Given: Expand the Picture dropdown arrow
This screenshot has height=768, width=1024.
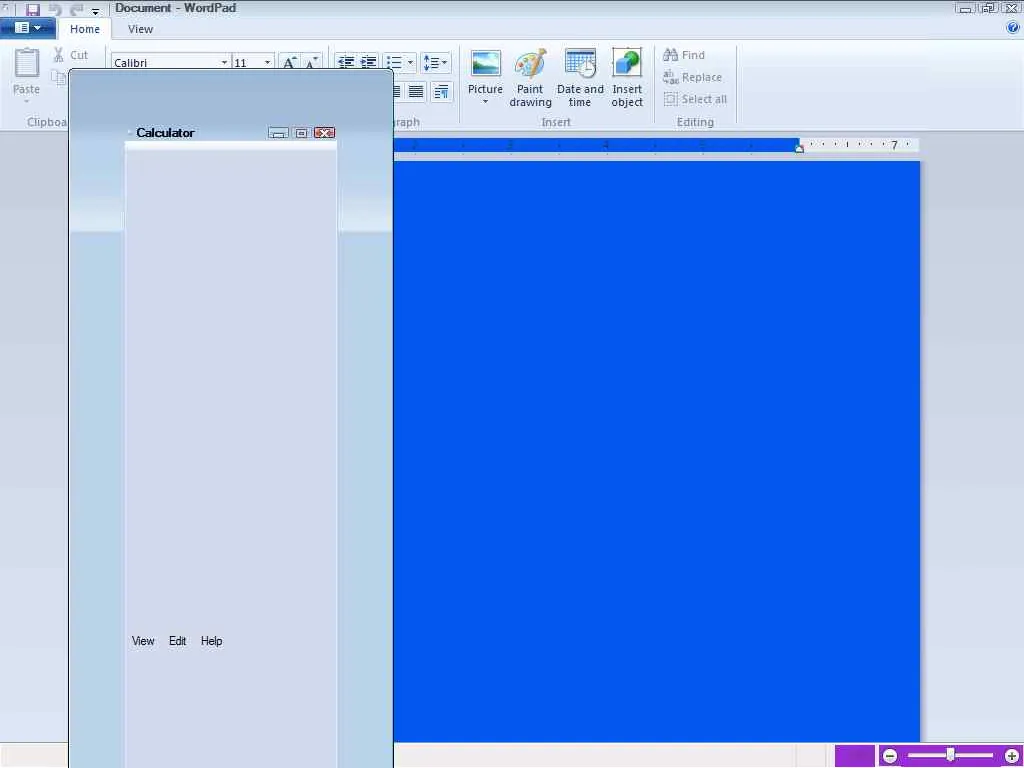Looking at the screenshot, I should click(x=485, y=102).
